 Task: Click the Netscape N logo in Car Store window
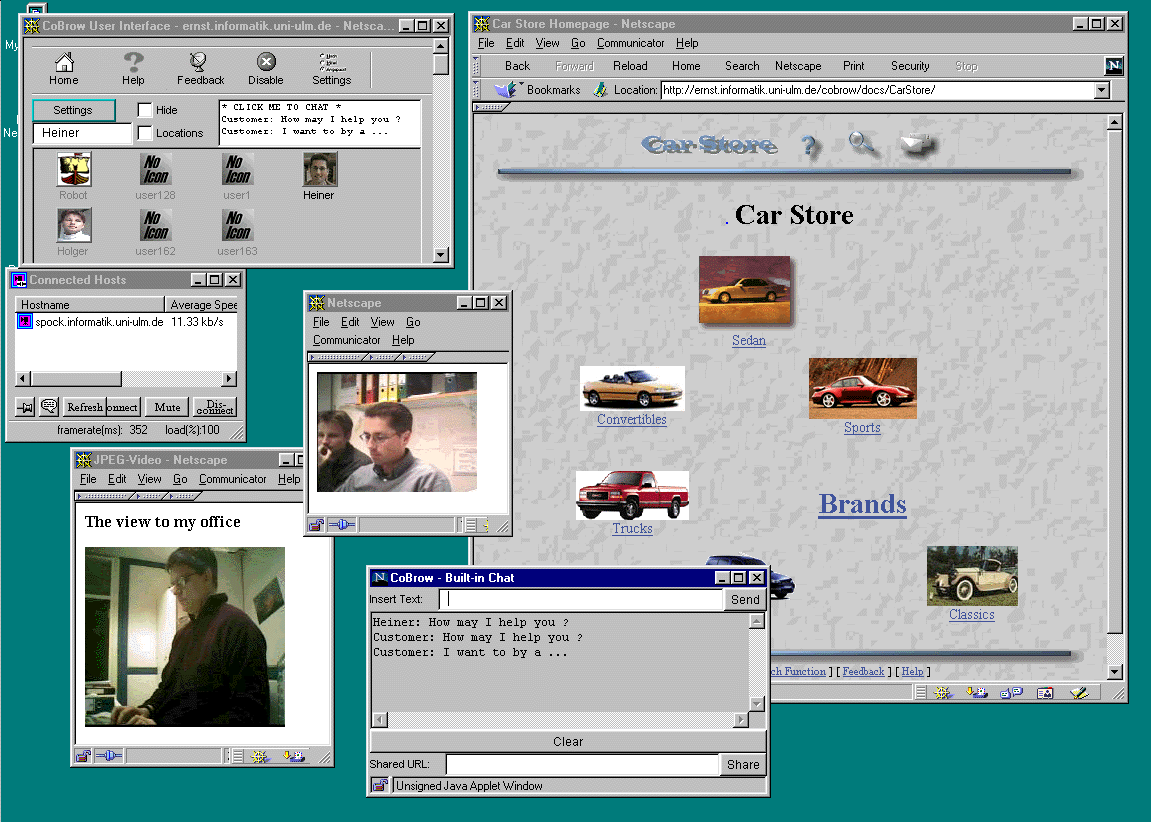pyautogui.click(x=1114, y=66)
